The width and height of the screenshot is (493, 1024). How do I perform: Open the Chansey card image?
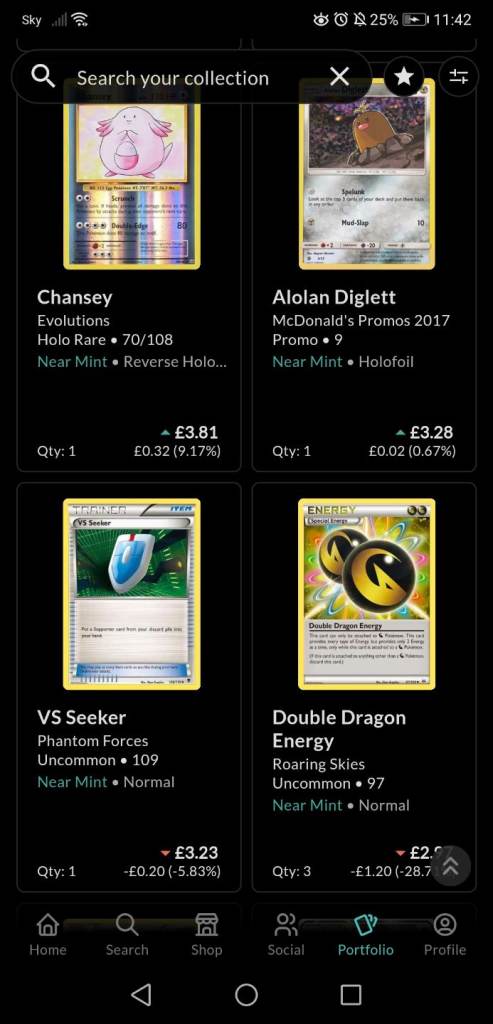[132, 174]
